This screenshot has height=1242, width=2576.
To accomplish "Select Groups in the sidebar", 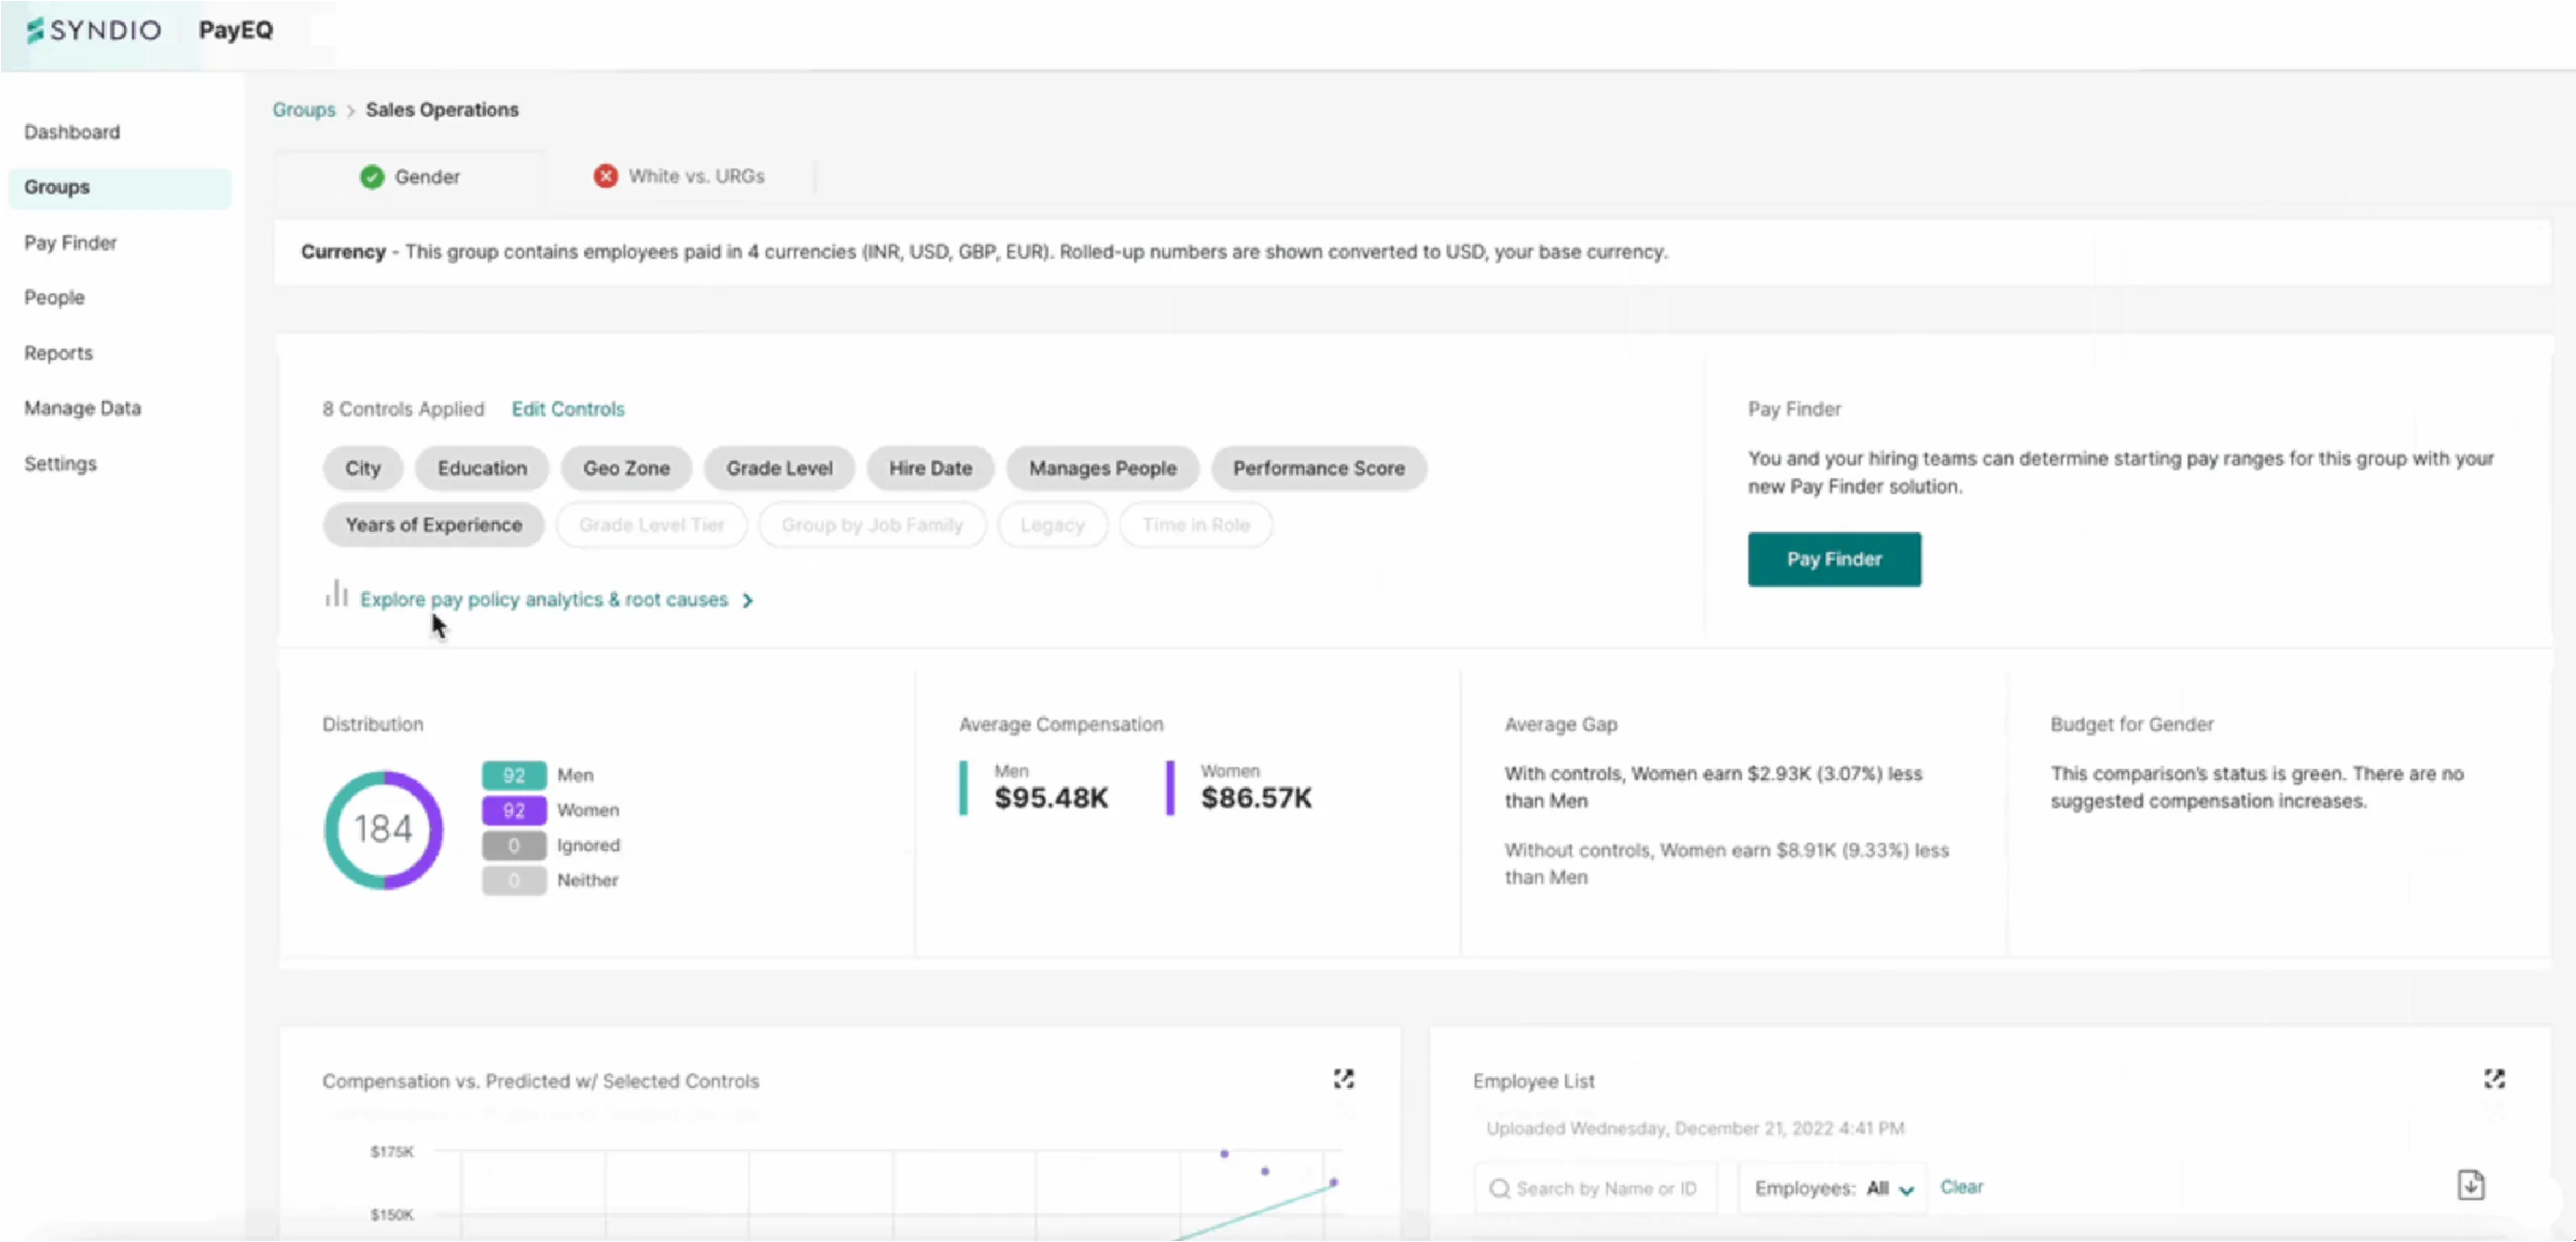I will (x=119, y=187).
